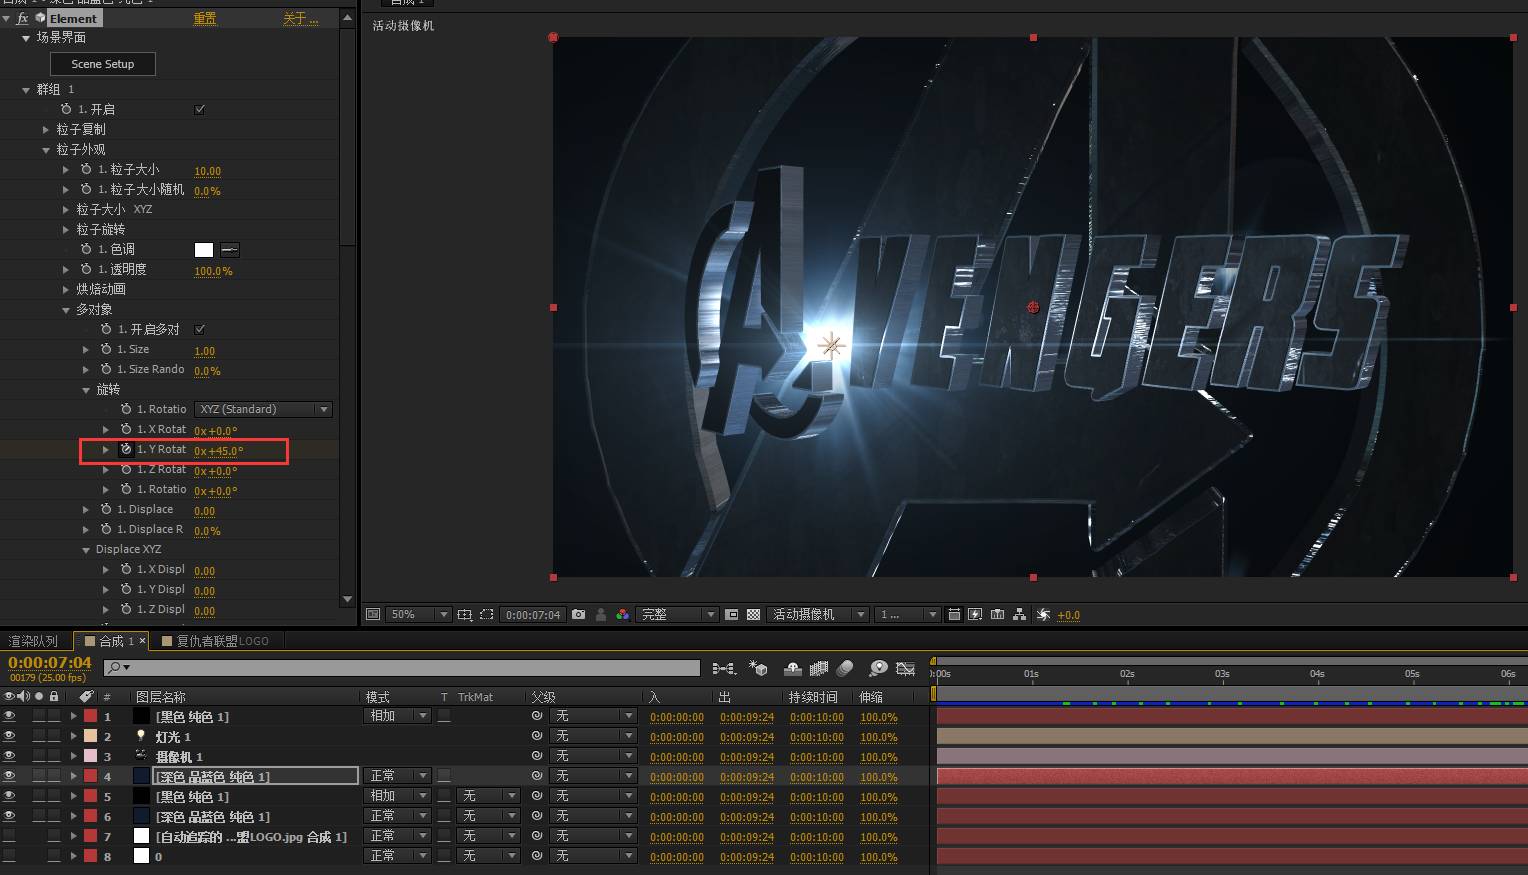The image size is (1528, 875).
Task: Toggle the transparency grid checkerboard icon
Action: [753, 614]
